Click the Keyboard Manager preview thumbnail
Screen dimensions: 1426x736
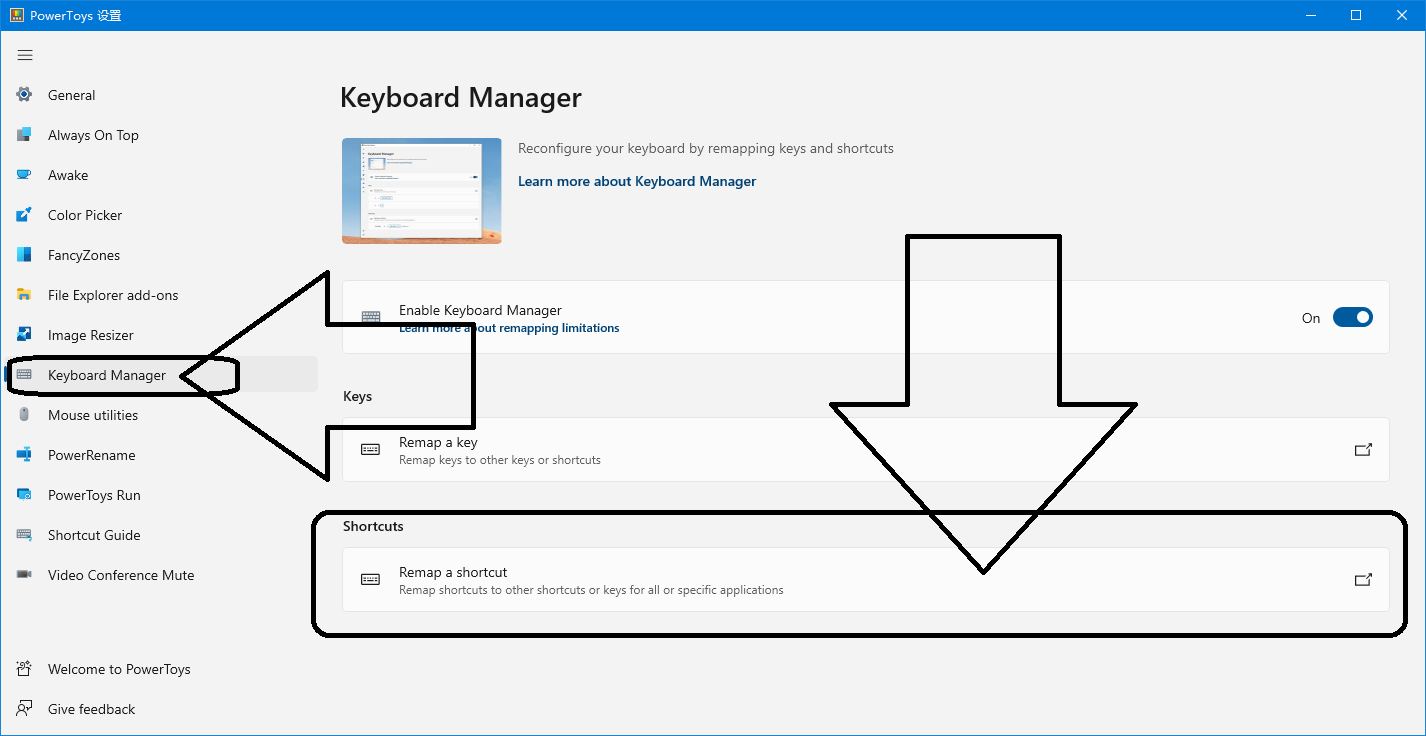[422, 191]
